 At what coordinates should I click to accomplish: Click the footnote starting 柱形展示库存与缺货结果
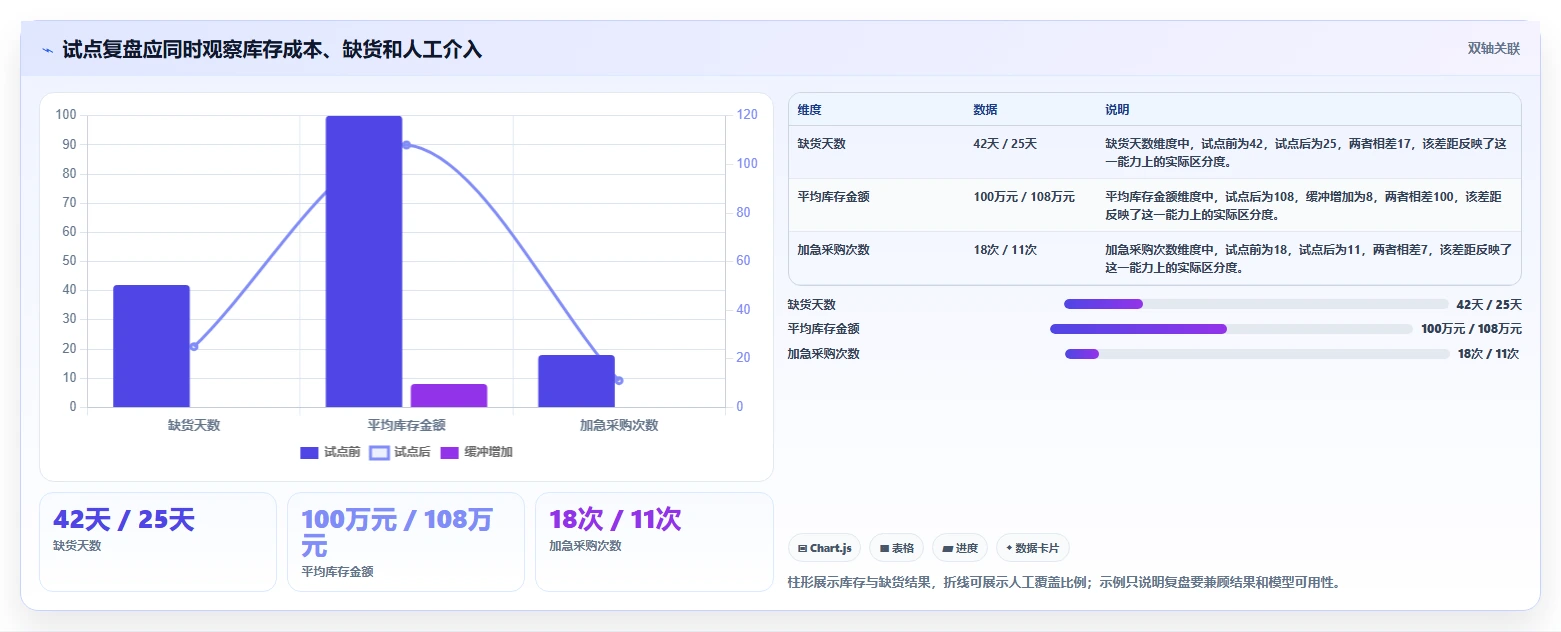(1064, 582)
